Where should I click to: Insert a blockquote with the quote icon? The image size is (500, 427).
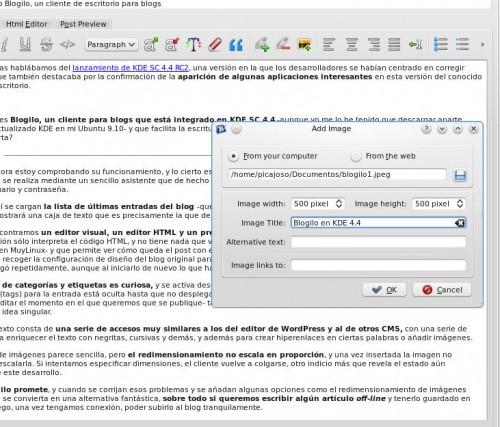(236, 45)
